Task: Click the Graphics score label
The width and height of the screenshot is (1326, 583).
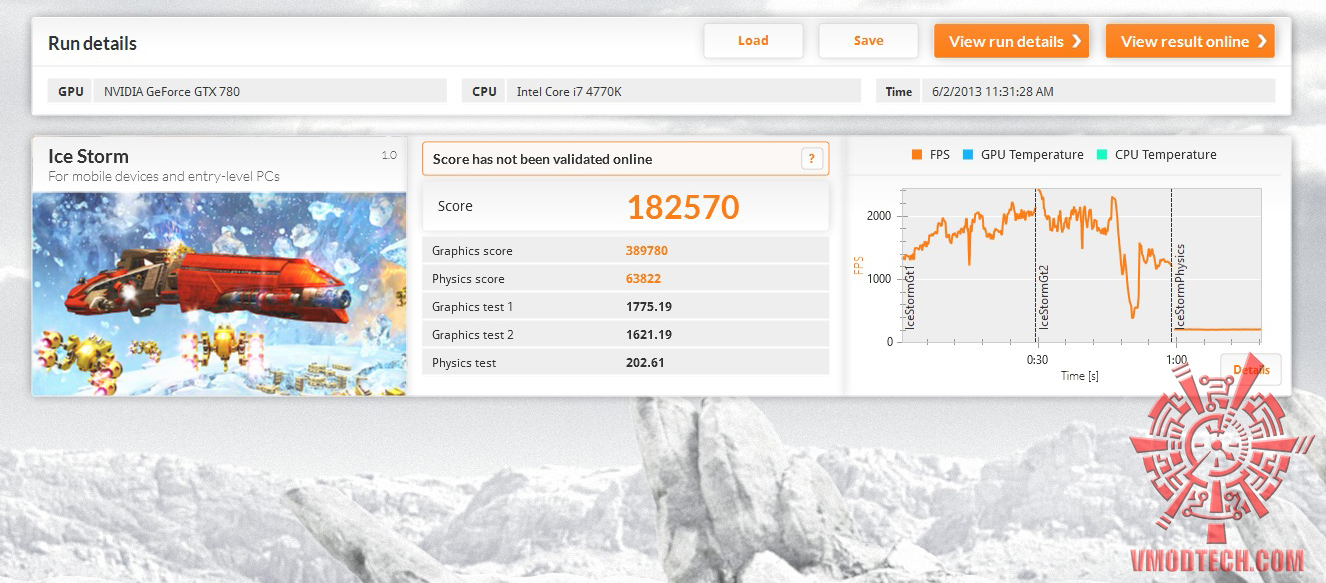Action: (x=472, y=251)
